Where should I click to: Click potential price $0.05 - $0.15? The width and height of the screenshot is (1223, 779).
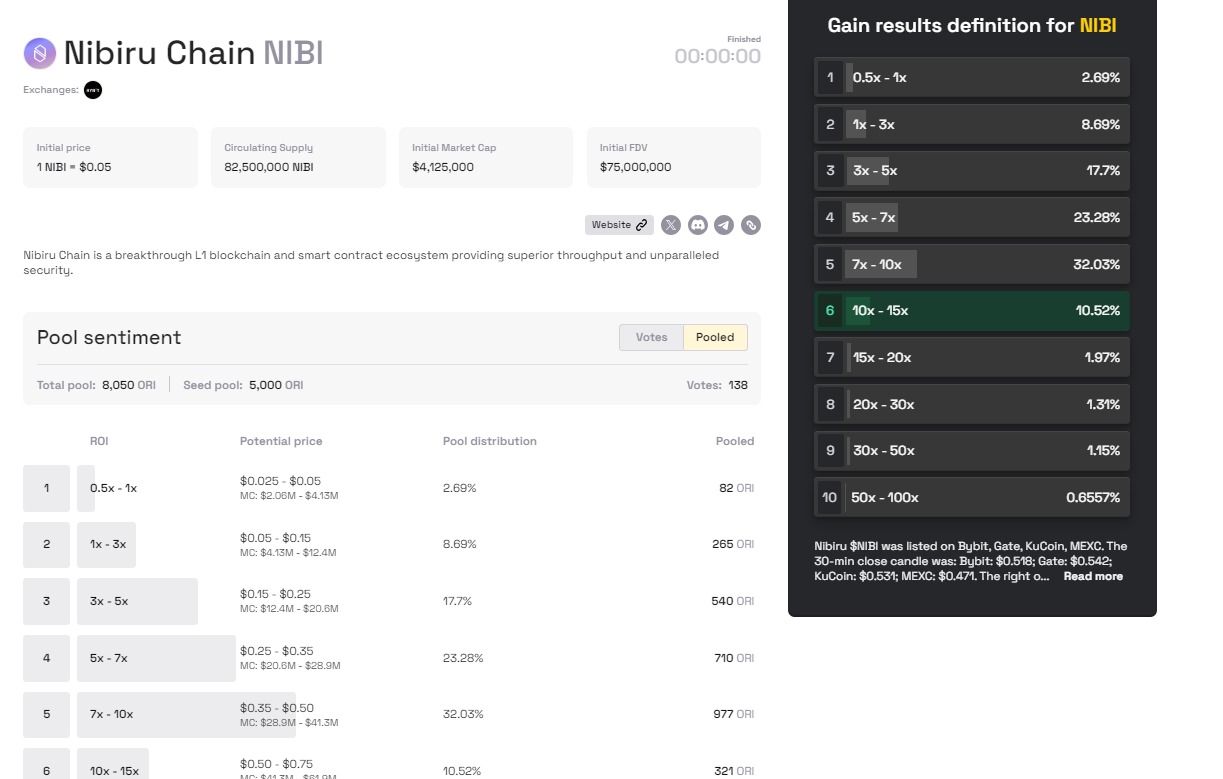click(x=275, y=538)
